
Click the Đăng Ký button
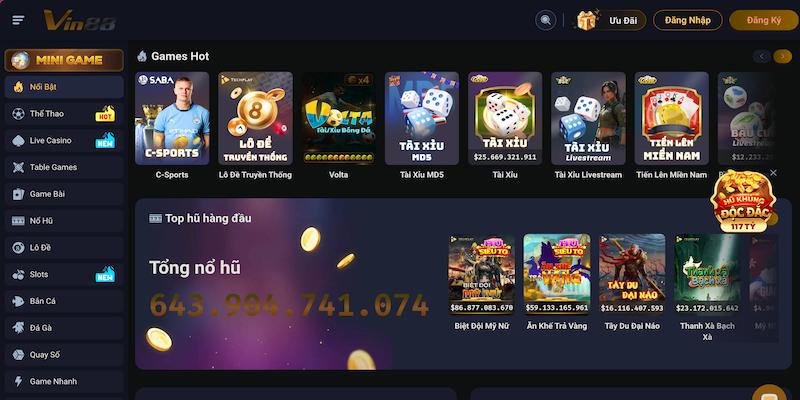pyautogui.click(x=764, y=20)
